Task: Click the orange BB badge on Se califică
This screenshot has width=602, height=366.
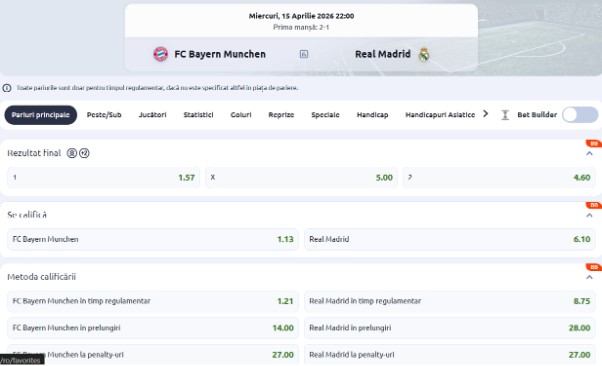Action: pos(594,205)
